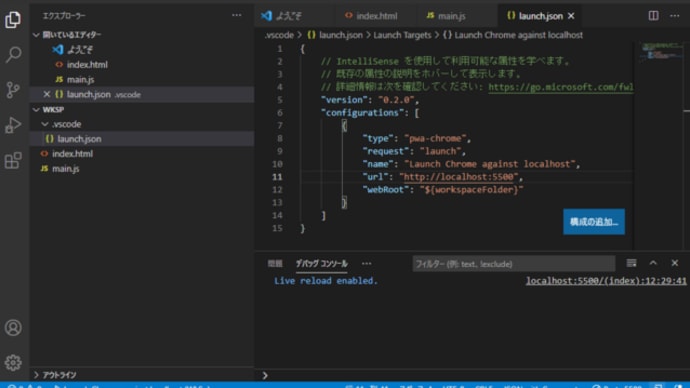Open index.html in WKSP folder tree
The height and width of the screenshot is (388, 690).
coord(141,154)
